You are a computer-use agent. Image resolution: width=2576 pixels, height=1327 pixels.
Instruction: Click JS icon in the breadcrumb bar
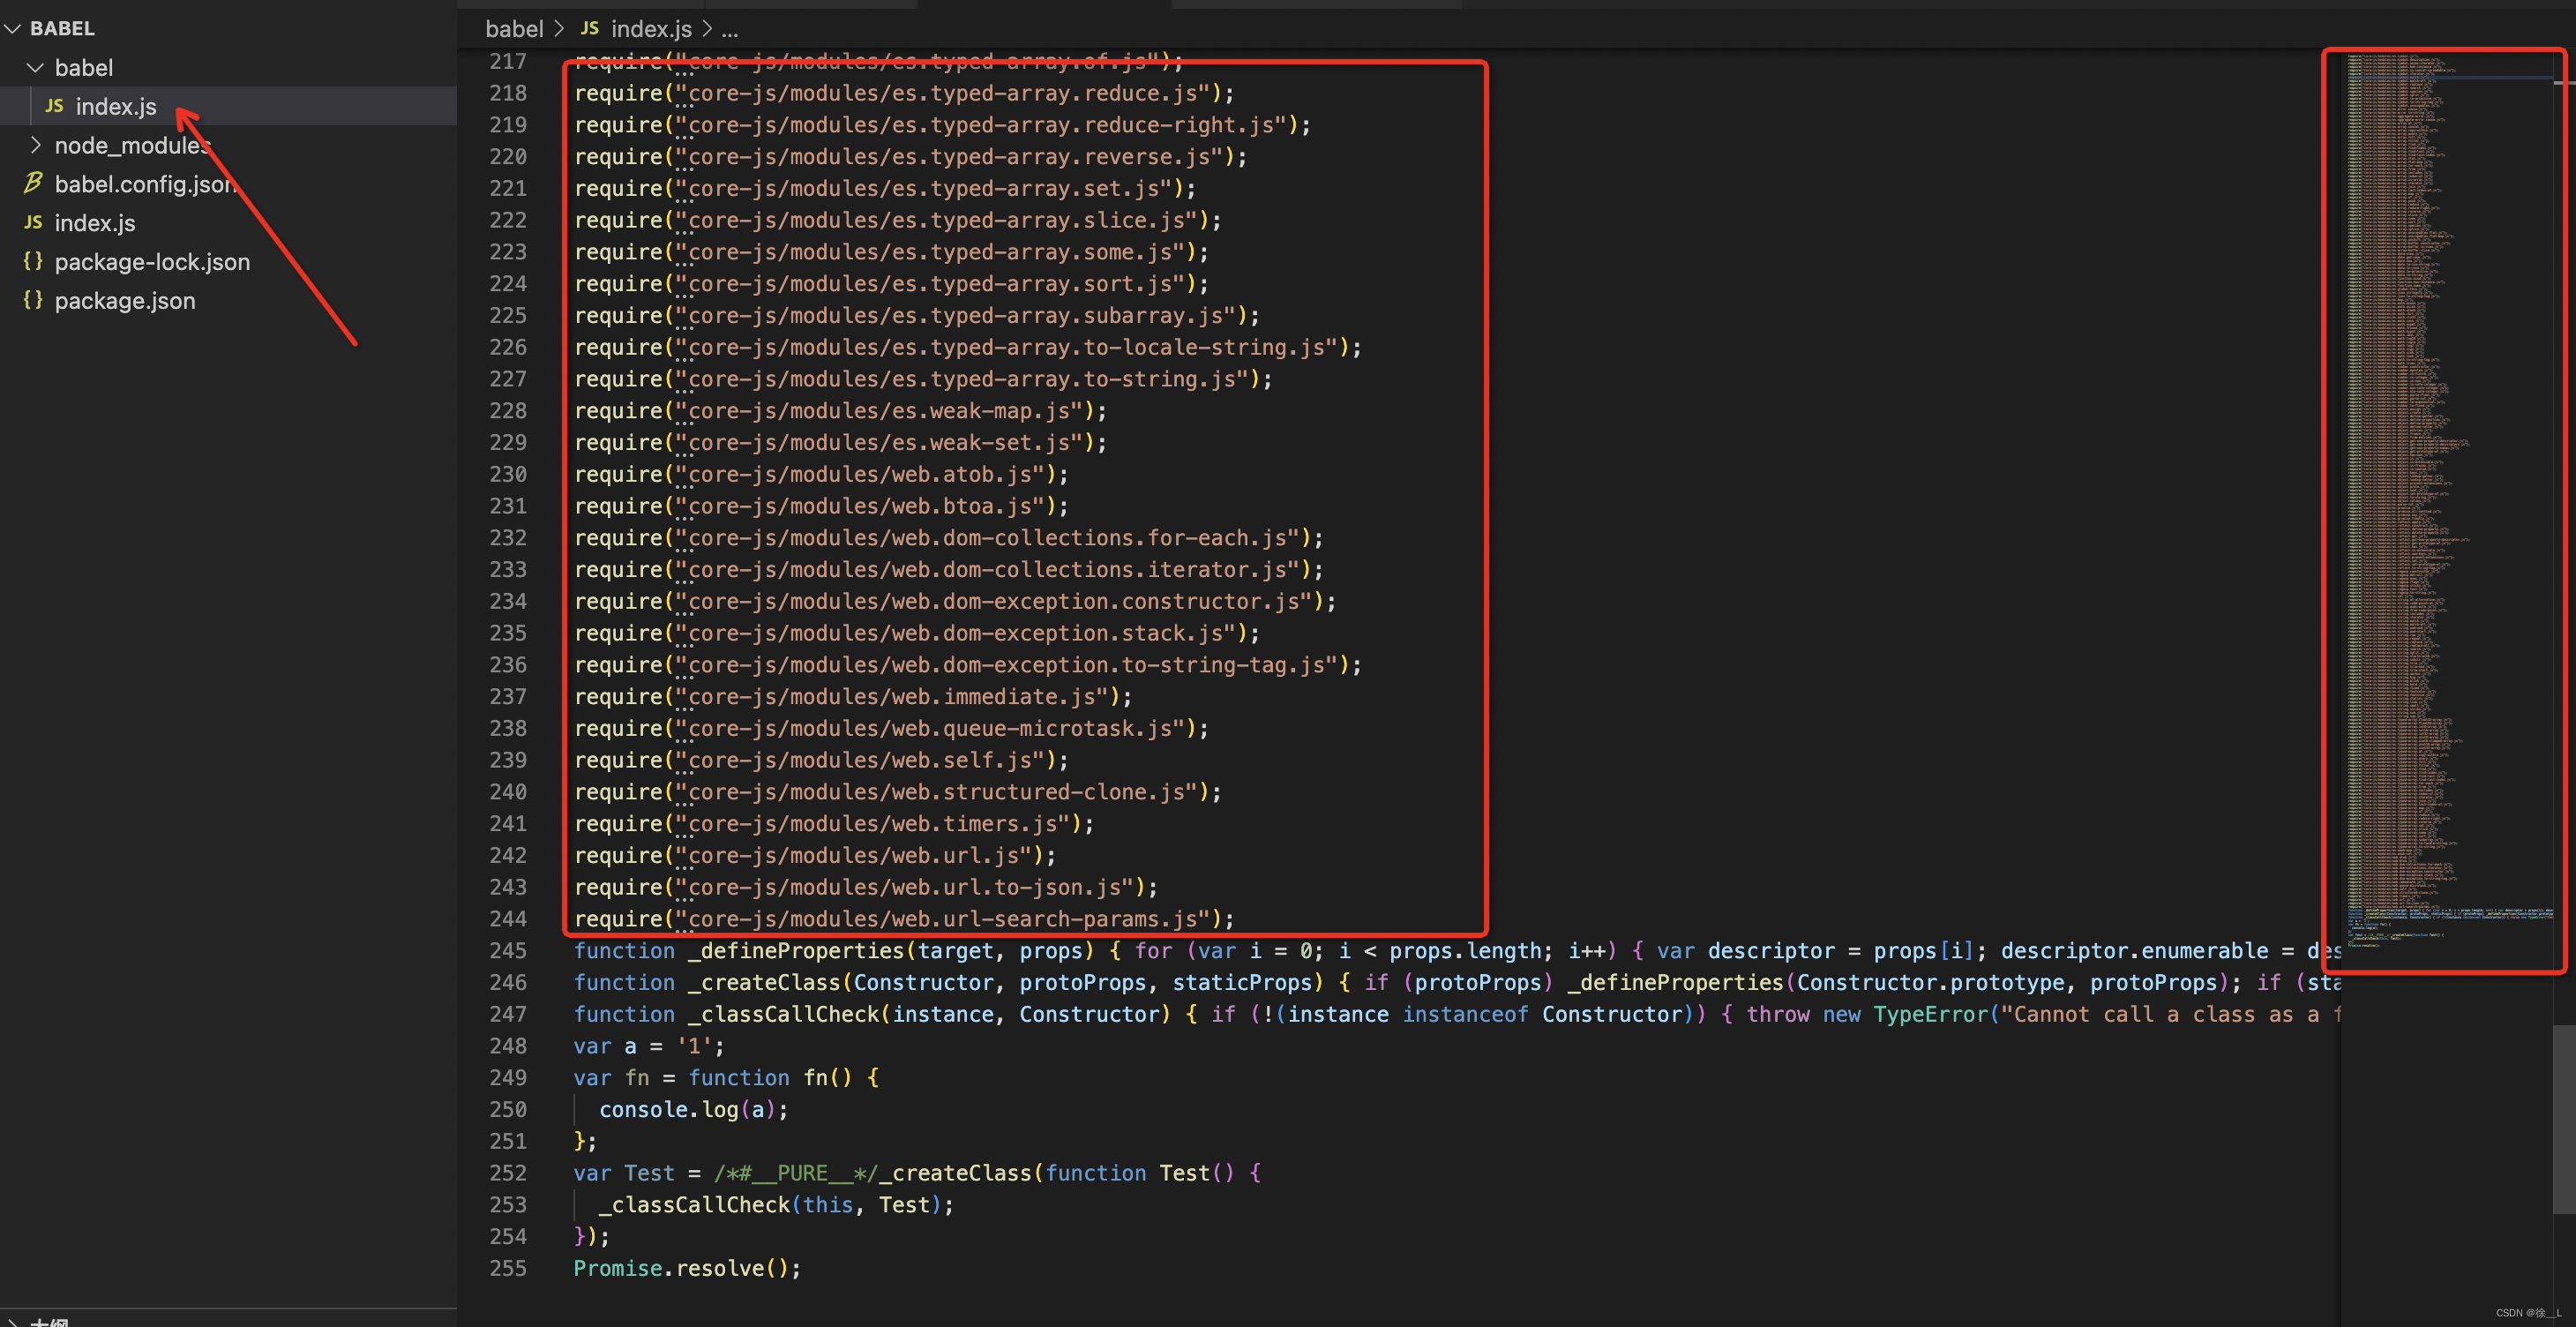pyautogui.click(x=590, y=29)
